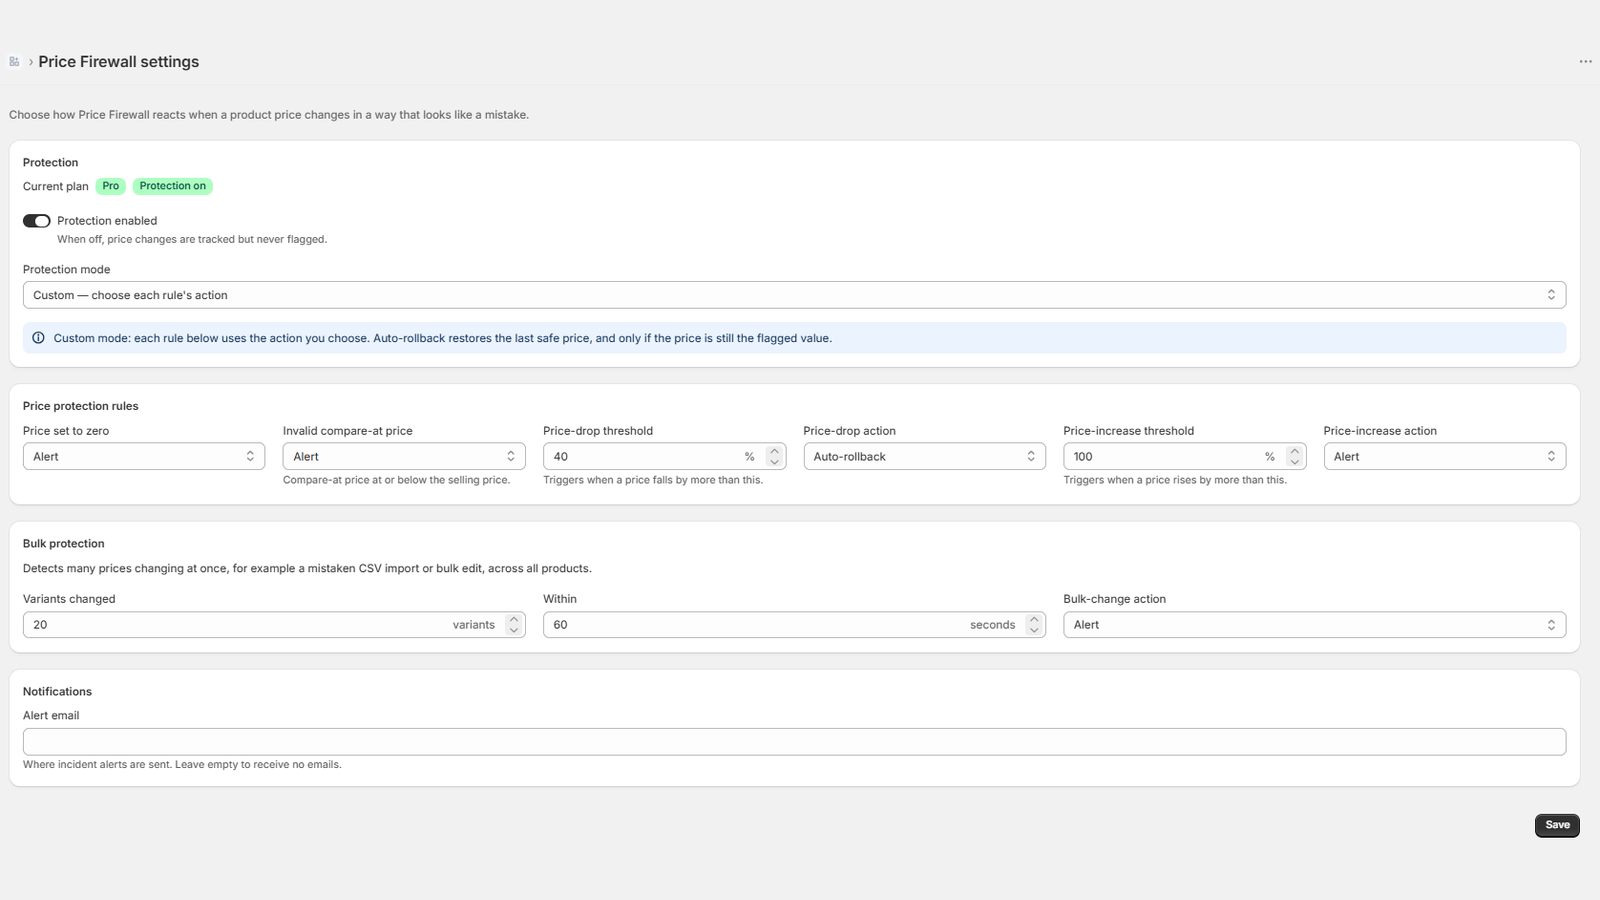Open the Price set to zero dropdown
The height and width of the screenshot is (900, 1600).
pyautogui.click(x=144, y=456)
